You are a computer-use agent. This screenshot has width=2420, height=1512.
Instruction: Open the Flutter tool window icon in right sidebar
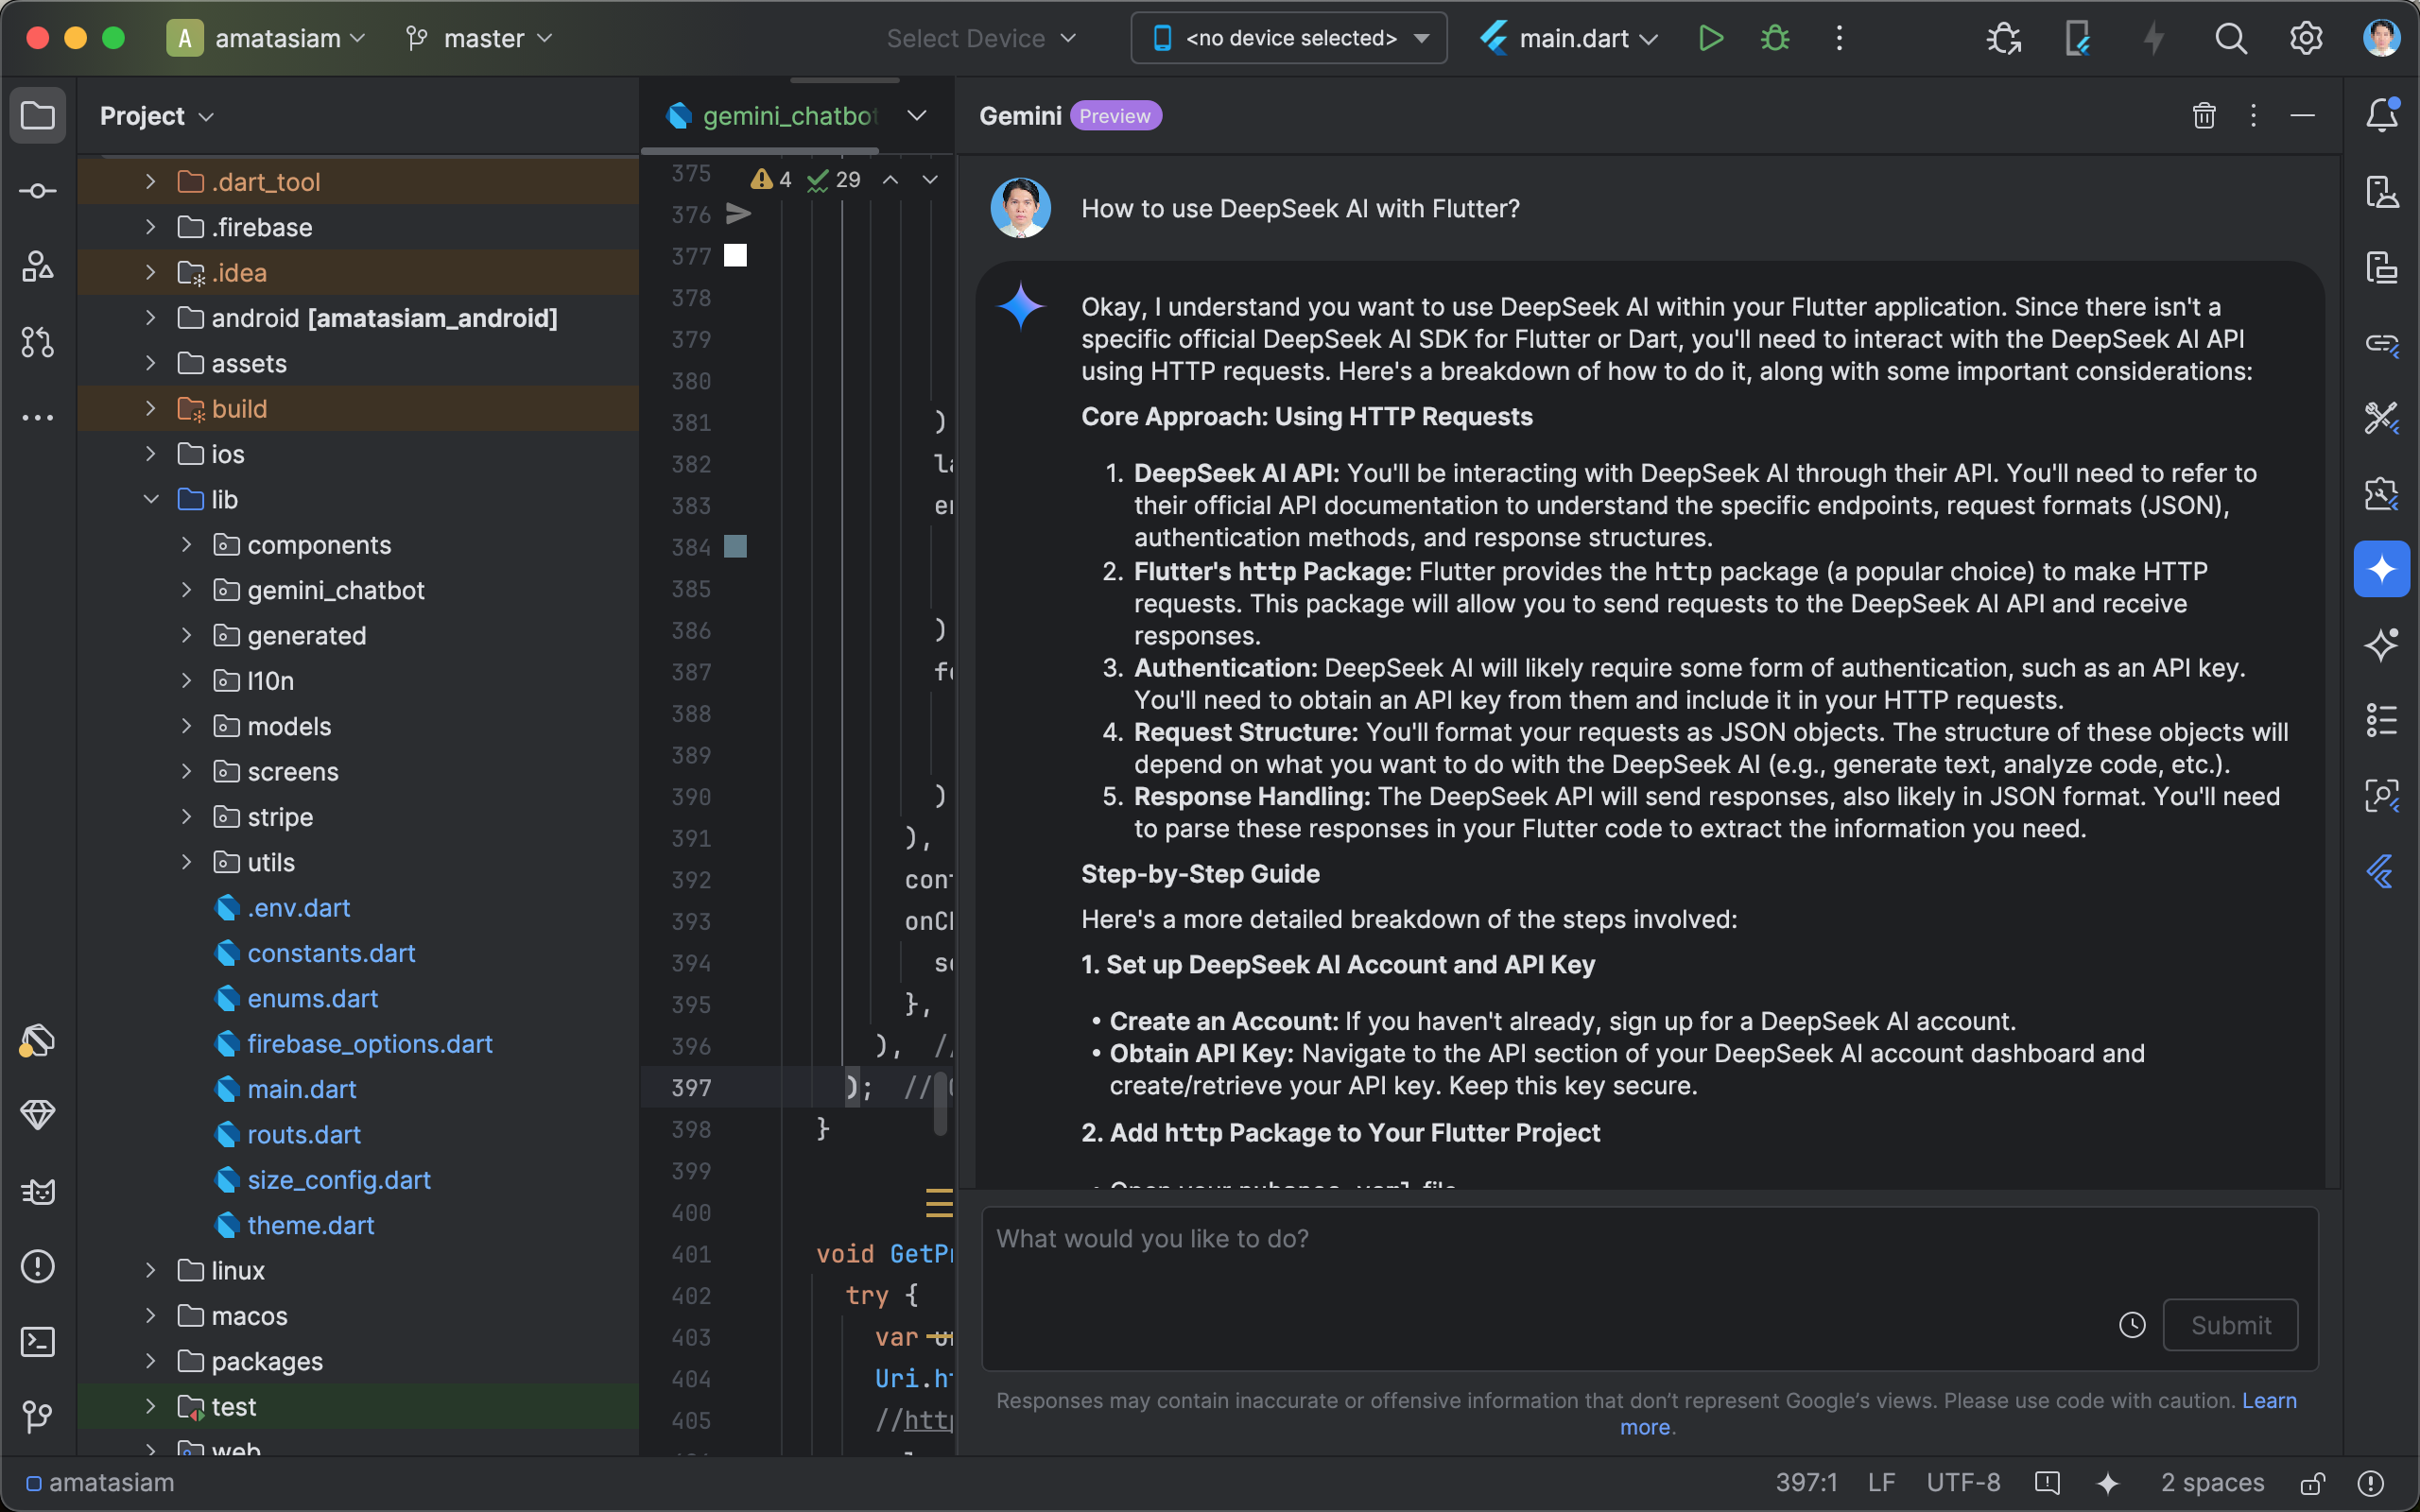click(x=2382, y=872)
